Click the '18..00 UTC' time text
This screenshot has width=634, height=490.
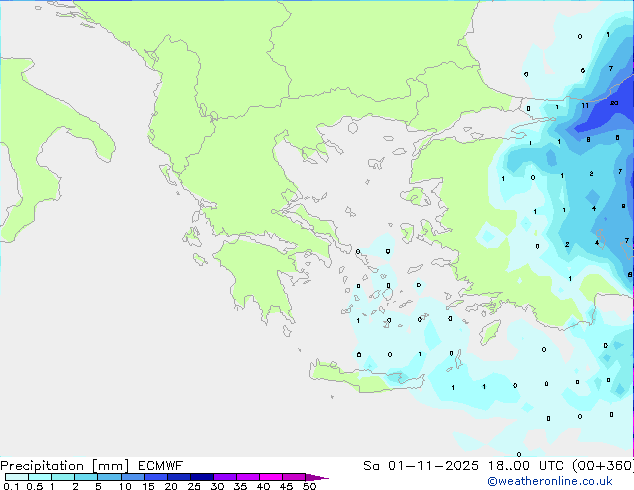pyautogui.click(x=526, y=466)
